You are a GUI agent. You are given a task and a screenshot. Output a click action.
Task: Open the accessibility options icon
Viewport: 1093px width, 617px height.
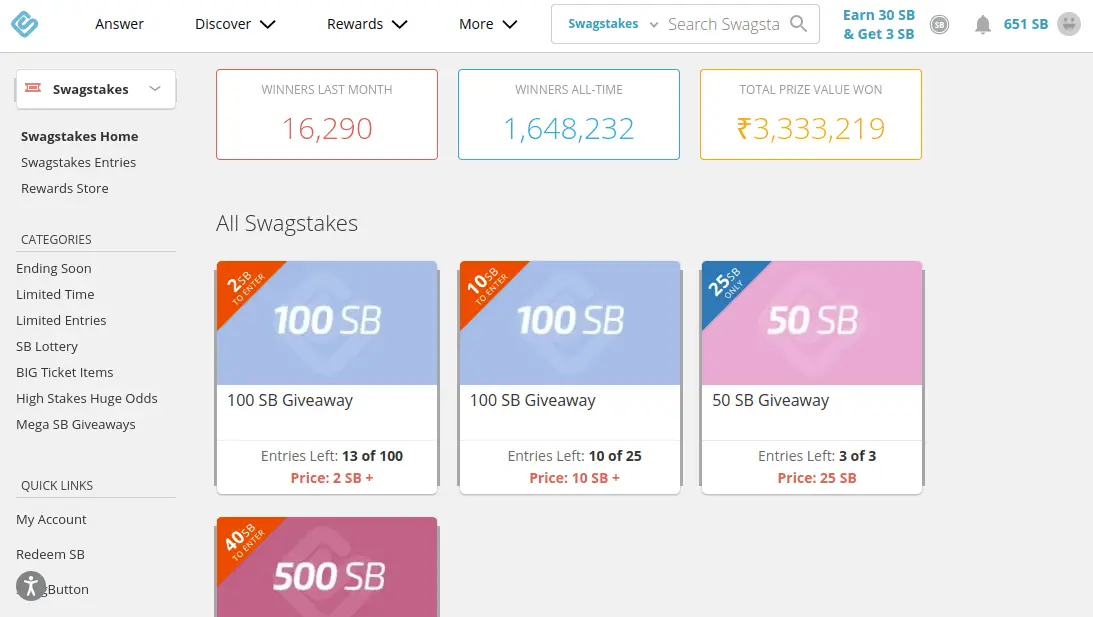click(x=31, y=585)
